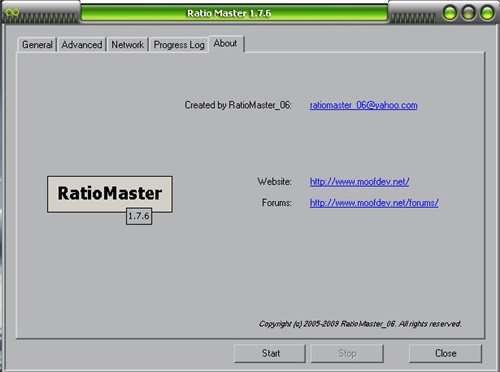500x372 pixels.
Task: Click the infinity app icon in title bar
Action: 12,13
